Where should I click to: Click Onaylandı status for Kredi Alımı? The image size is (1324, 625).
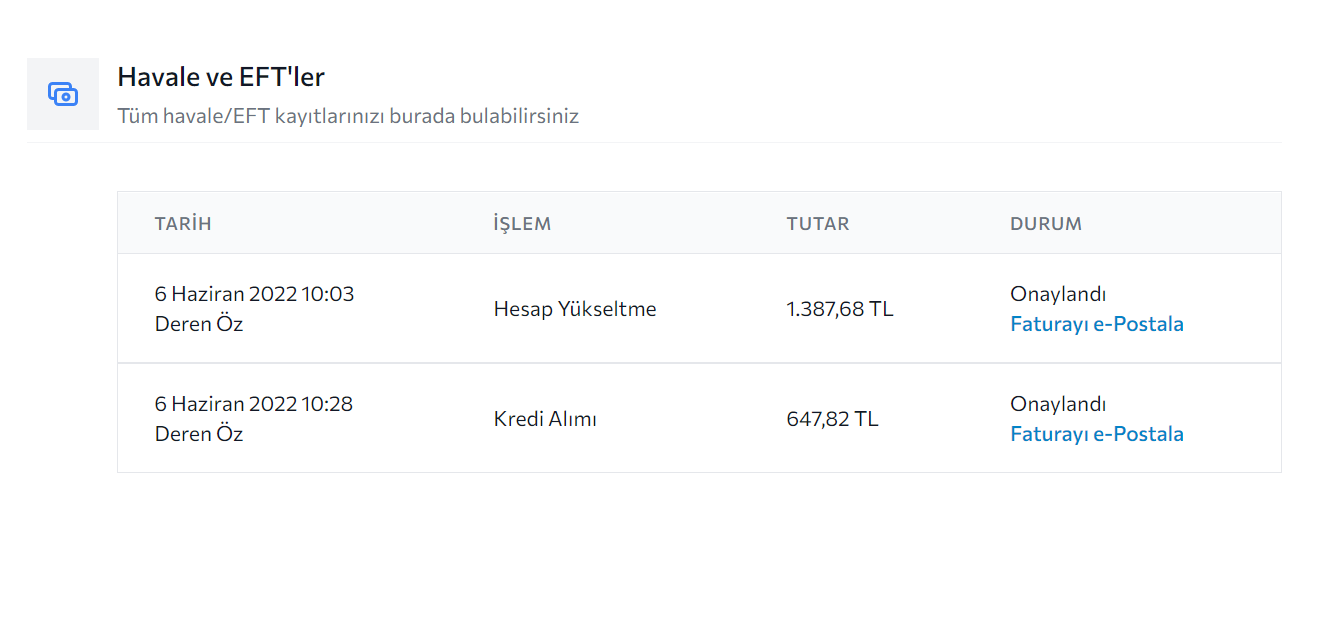pyautogui.click(x=1058, y=404)
